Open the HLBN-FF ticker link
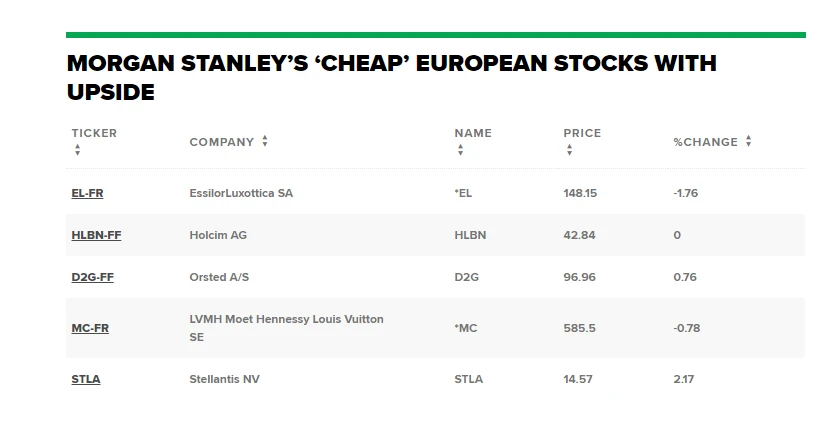 [x=96, y=235]
